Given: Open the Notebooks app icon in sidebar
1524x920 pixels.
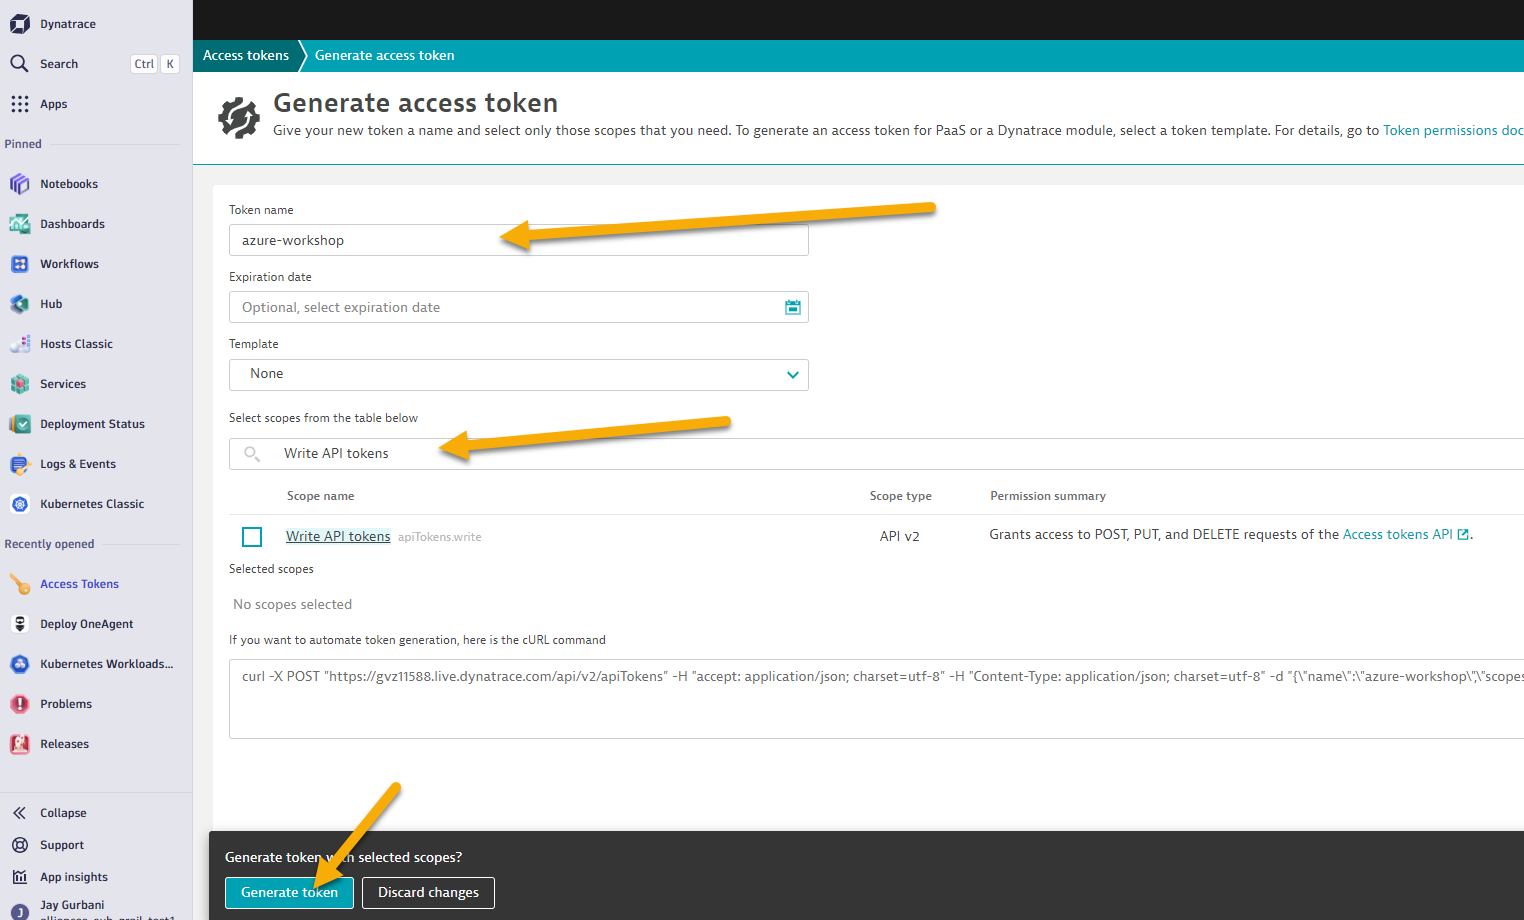Looking at the screenshot, I should [20, 184].
